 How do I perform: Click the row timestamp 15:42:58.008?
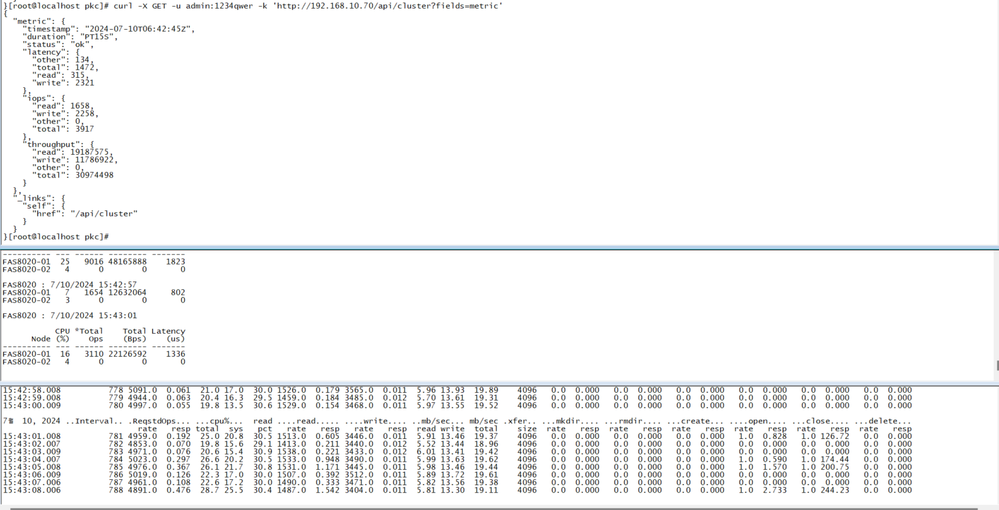coord(32,390)
